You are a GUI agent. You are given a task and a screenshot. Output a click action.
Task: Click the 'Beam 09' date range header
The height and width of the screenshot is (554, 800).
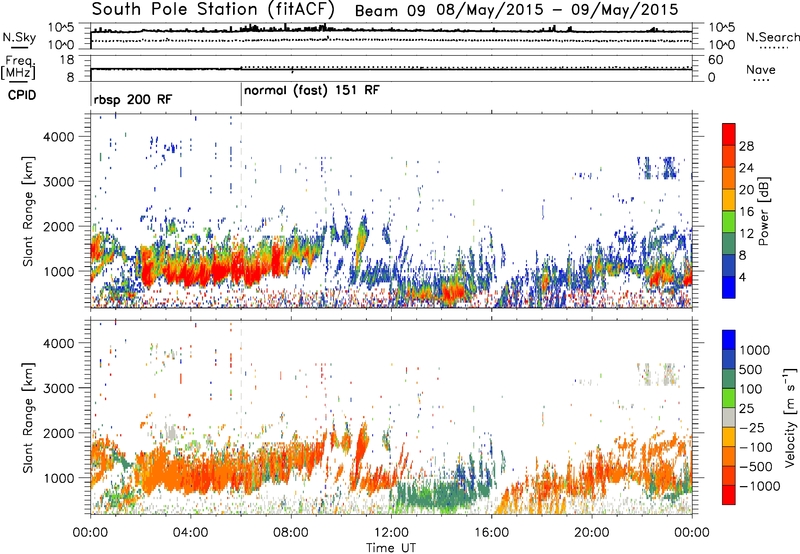click(x=516, y=10)
